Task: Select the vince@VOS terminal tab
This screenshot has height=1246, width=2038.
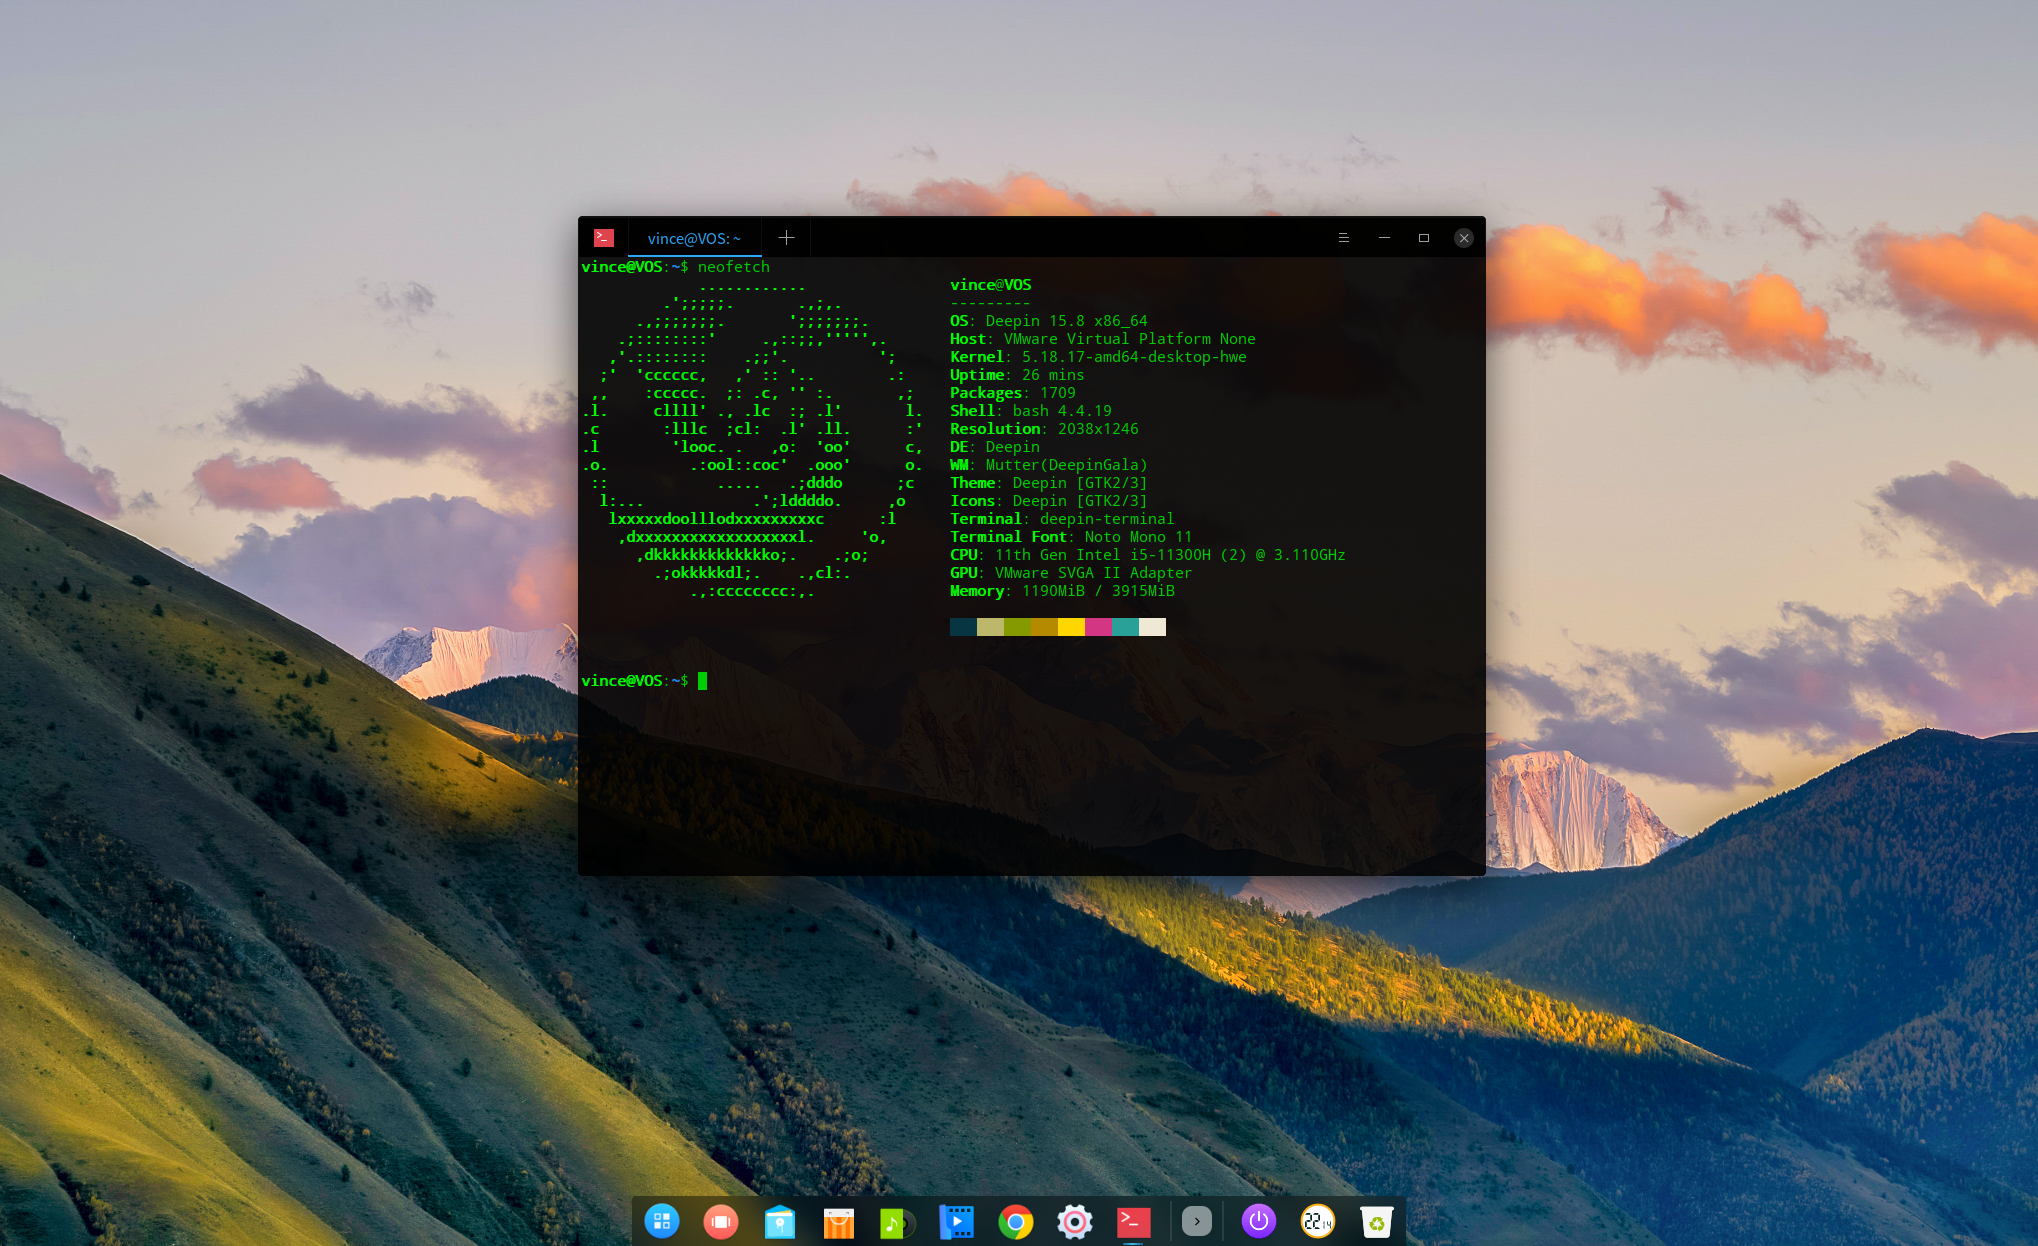Action: click(694, 238)
